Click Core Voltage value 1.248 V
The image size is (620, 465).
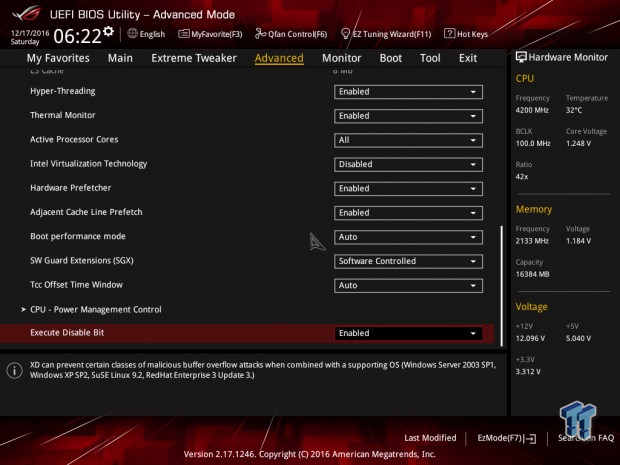click(x=578, y=143)
